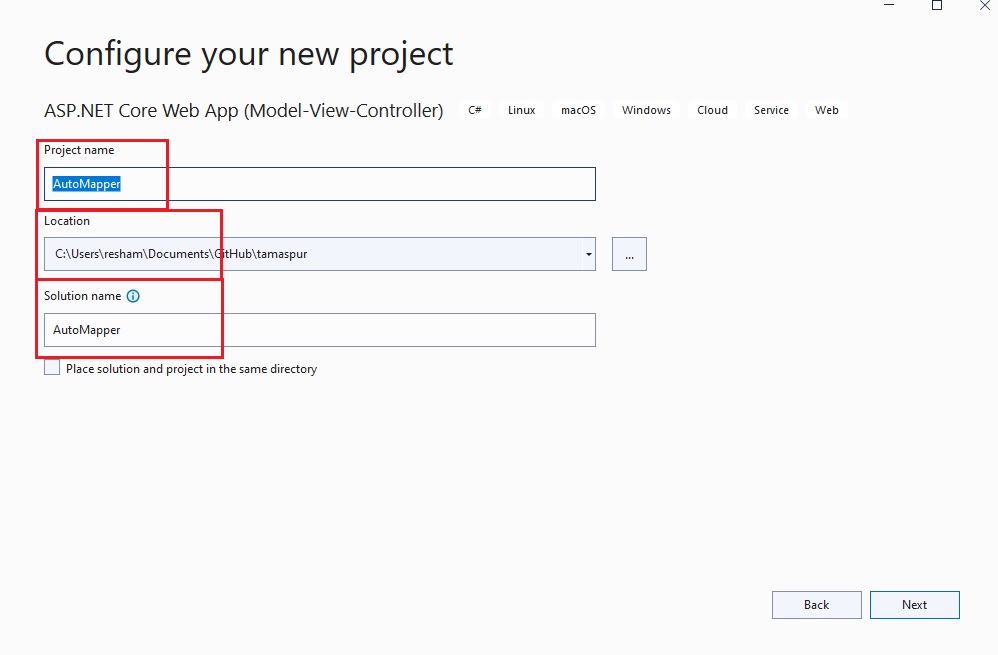Go Back to template selection

(817, 605)
